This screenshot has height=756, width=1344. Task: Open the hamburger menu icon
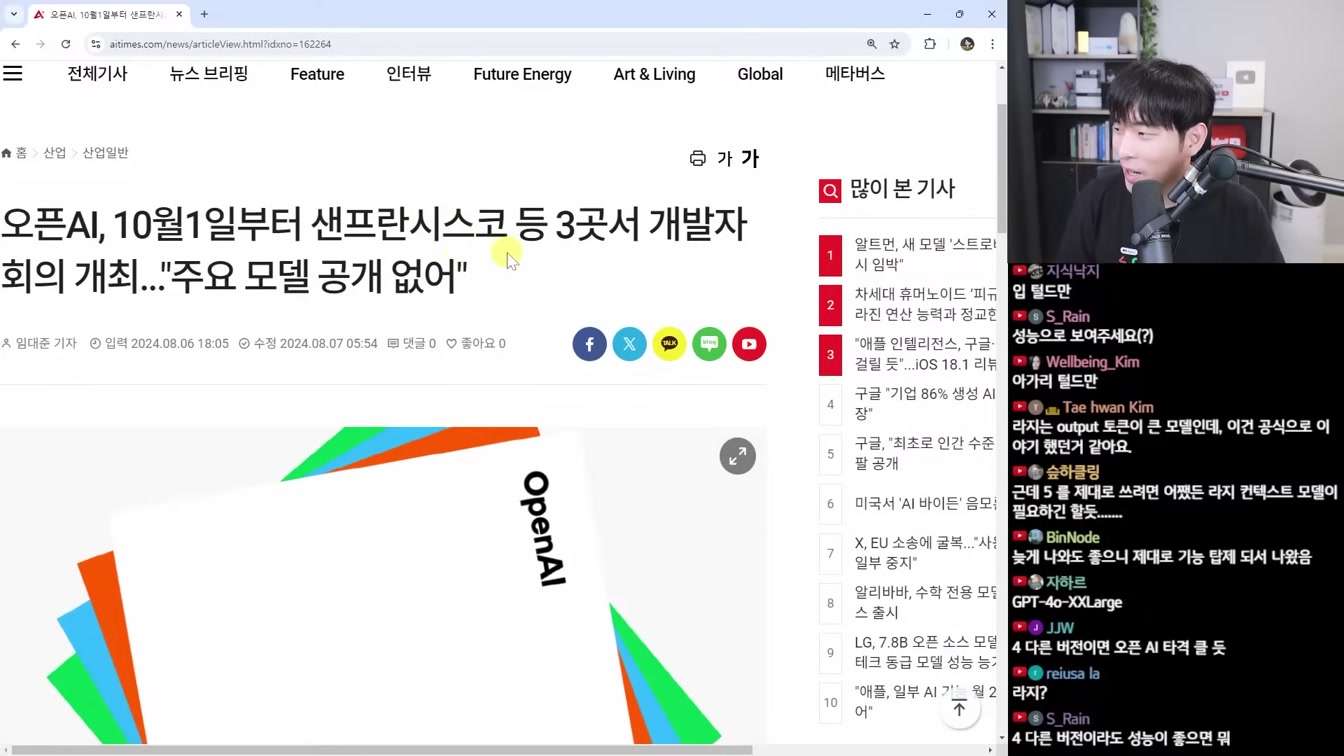[13, 74]
